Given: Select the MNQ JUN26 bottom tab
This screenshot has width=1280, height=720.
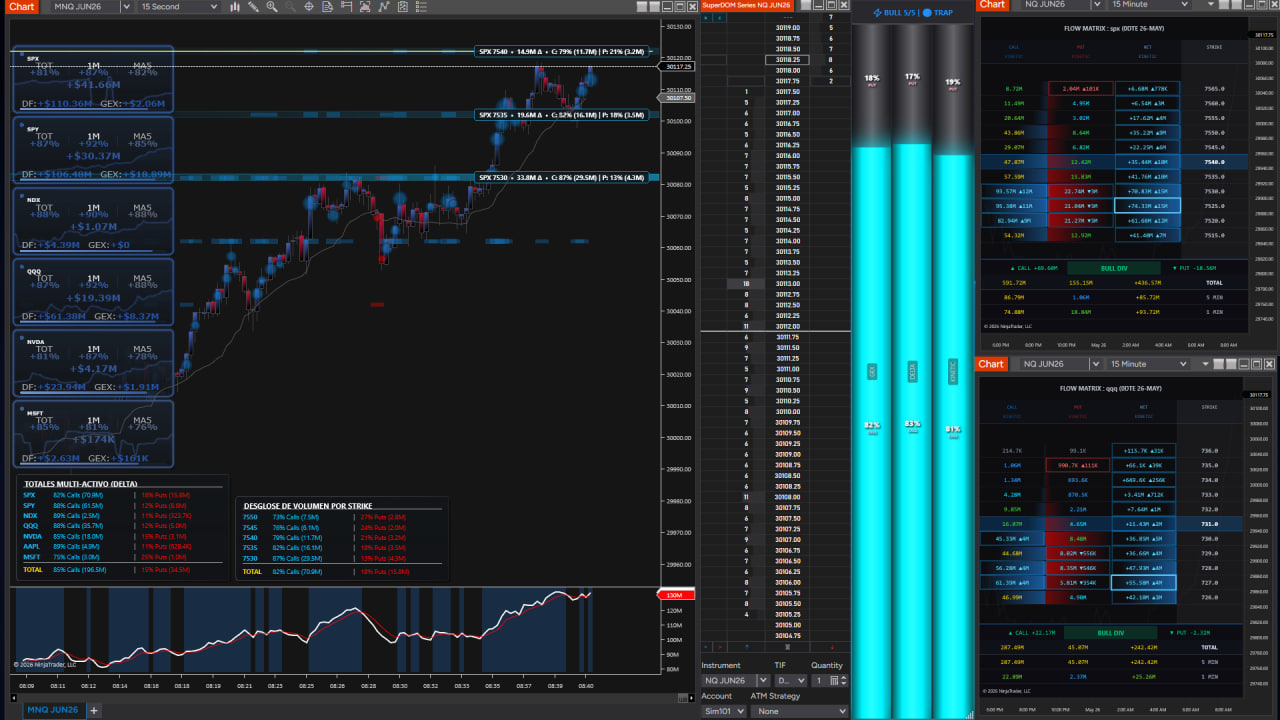Looking at the screenshot, I should point(51,710).
